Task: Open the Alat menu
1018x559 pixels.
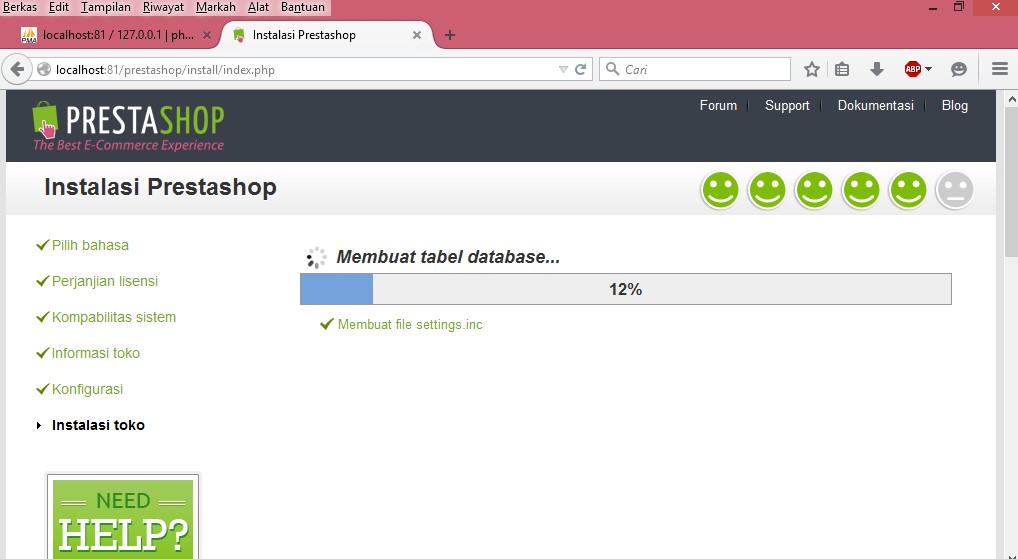Action: [x=258, y=7]
